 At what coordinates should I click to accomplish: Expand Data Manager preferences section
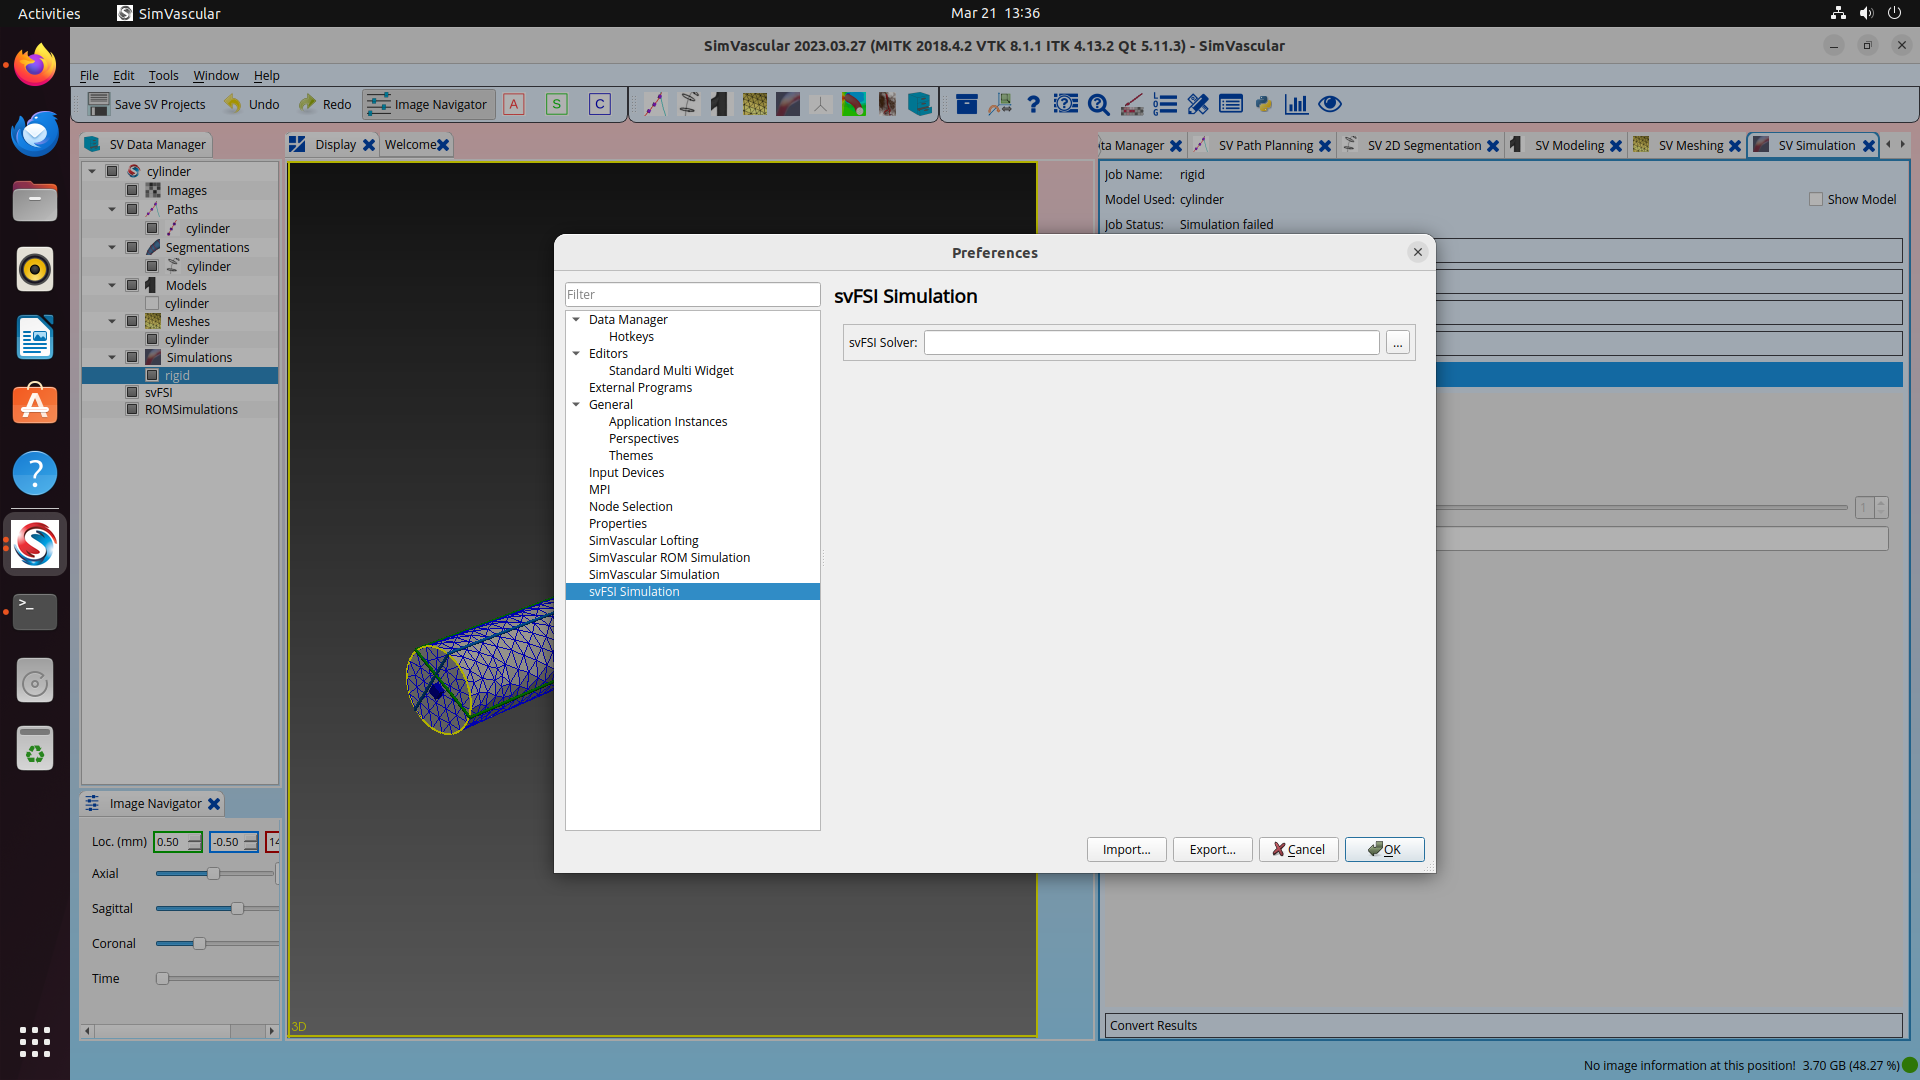[x=576, y=319]
